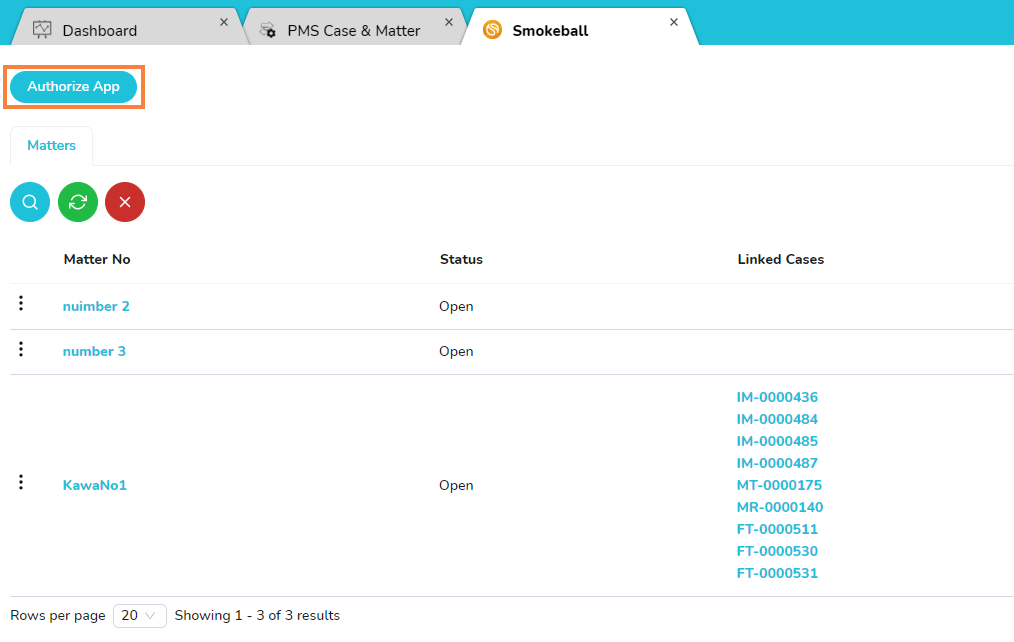Open linked case IM-0000487
Image resolution: width=1014 pixels, height=642 pixels.
tap(777, 464)
